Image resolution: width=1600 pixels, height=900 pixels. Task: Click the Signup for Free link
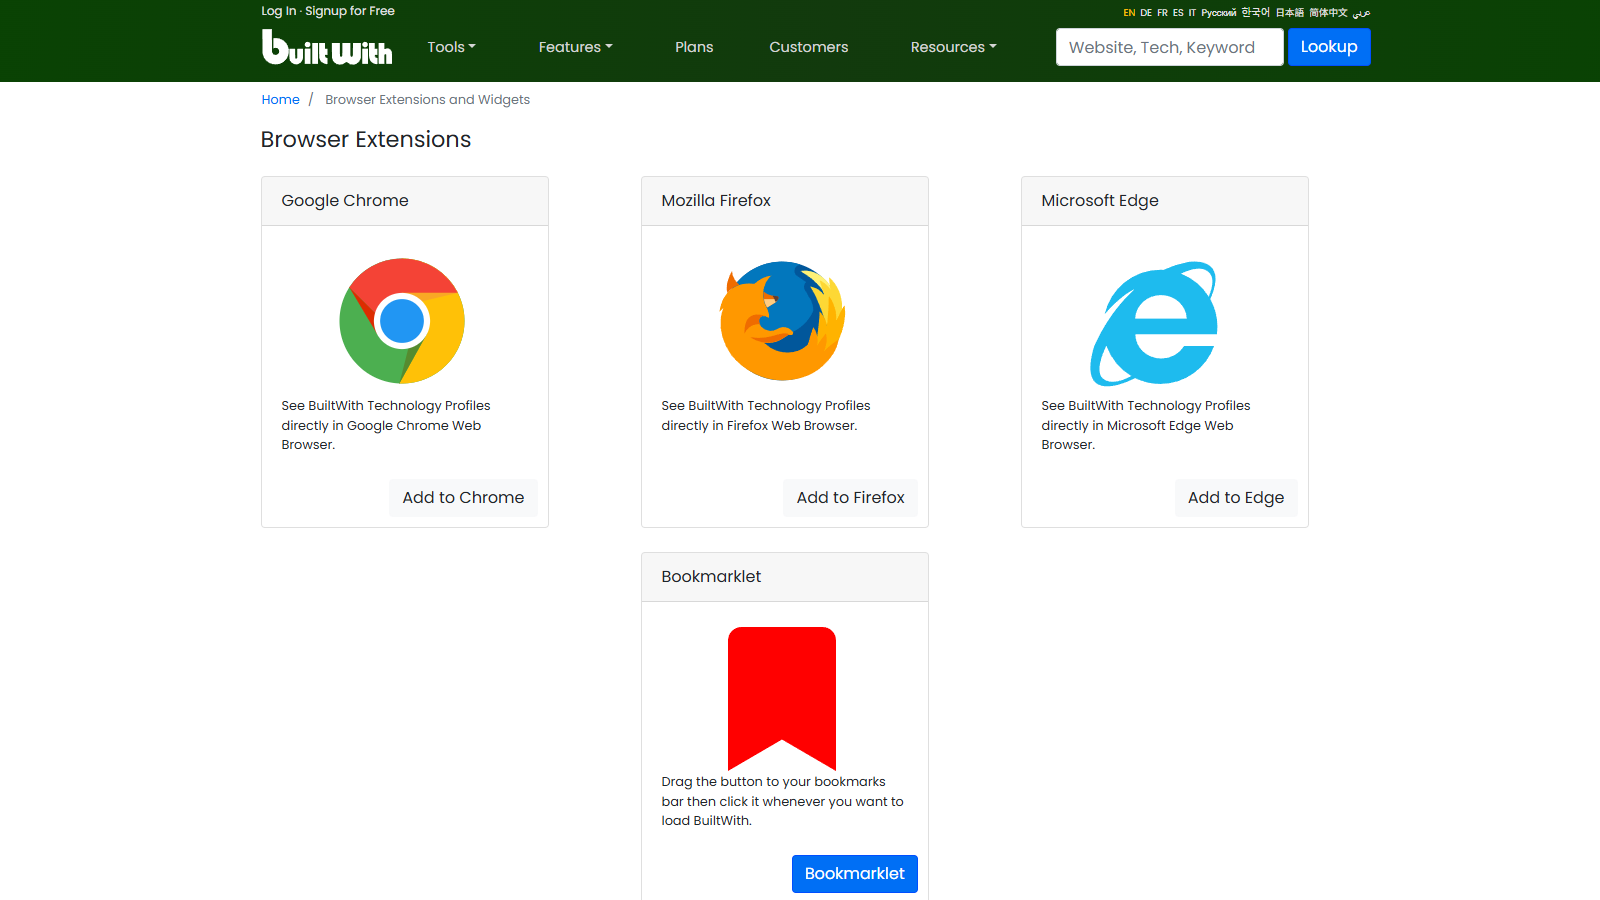pos(350,11)
